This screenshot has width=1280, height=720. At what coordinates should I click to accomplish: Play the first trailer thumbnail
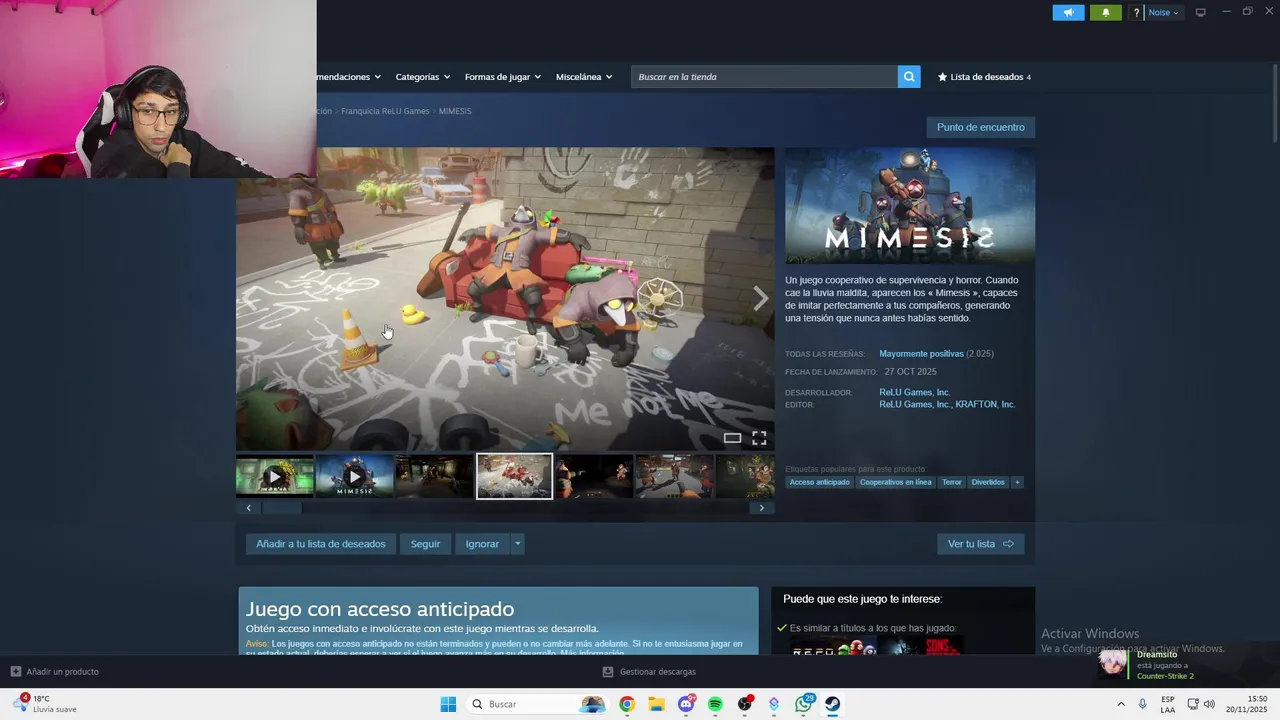pyautogui.click(x=275, y=476)
